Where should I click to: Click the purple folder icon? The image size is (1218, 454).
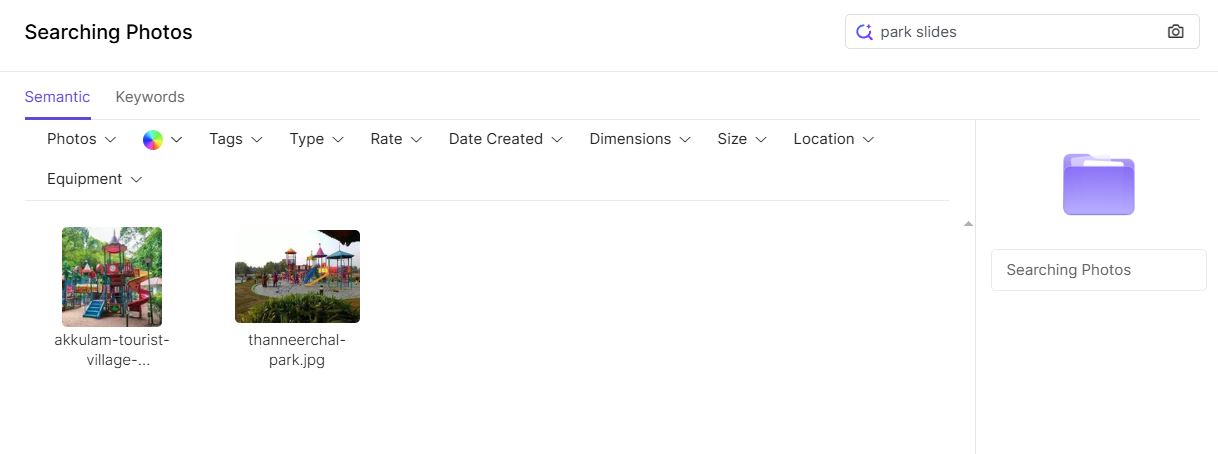1098,185
